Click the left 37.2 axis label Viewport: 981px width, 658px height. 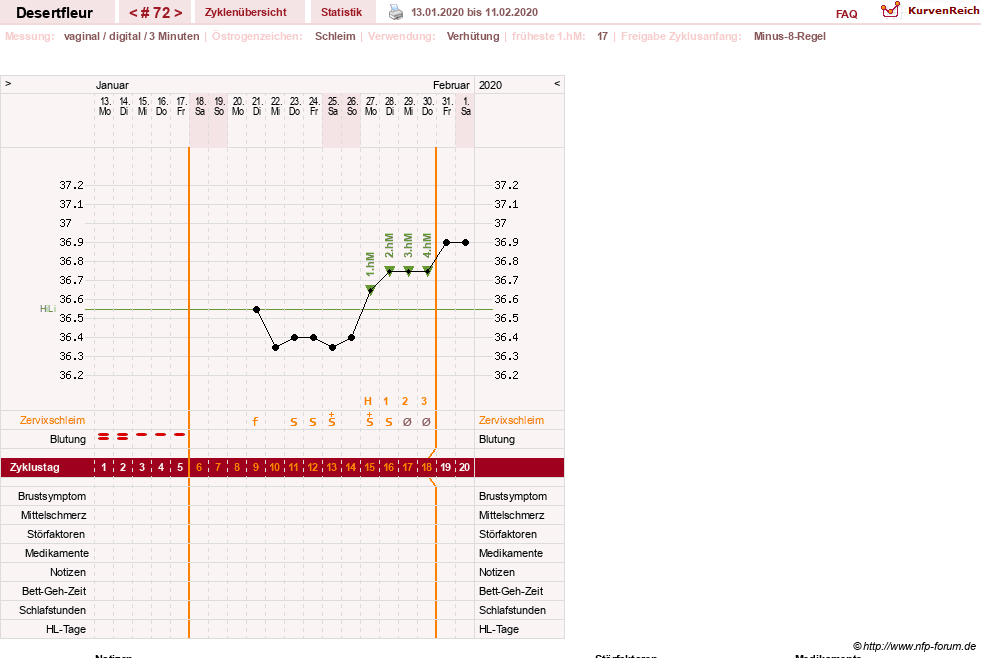click(71, 185)
